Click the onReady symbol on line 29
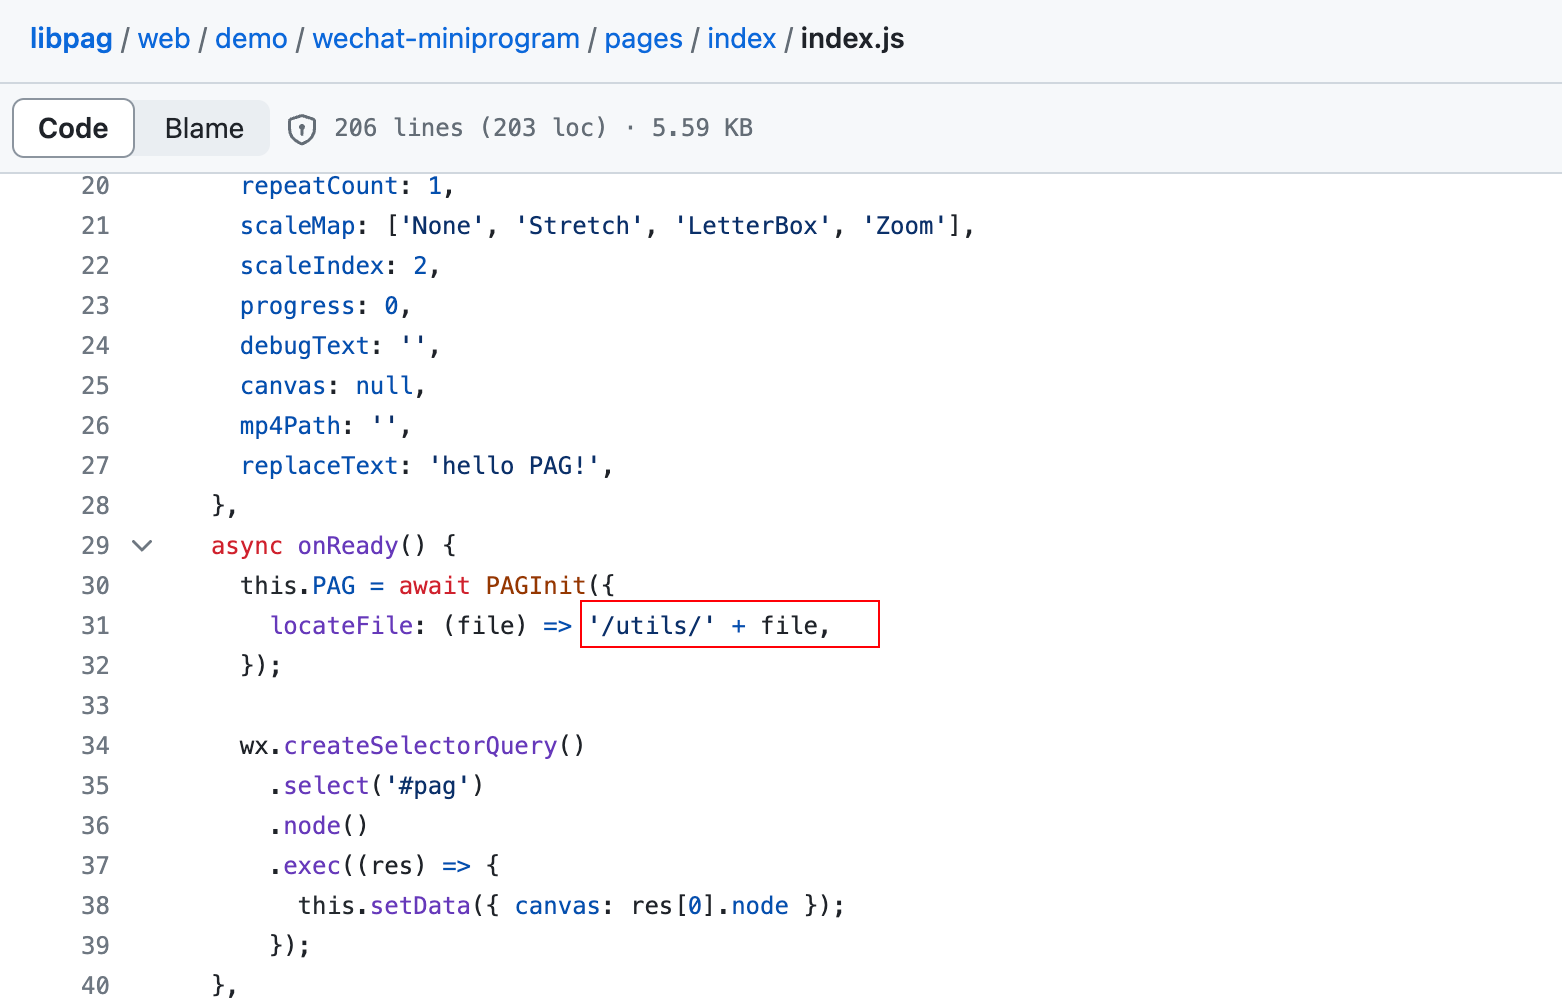 pos(347,545)
